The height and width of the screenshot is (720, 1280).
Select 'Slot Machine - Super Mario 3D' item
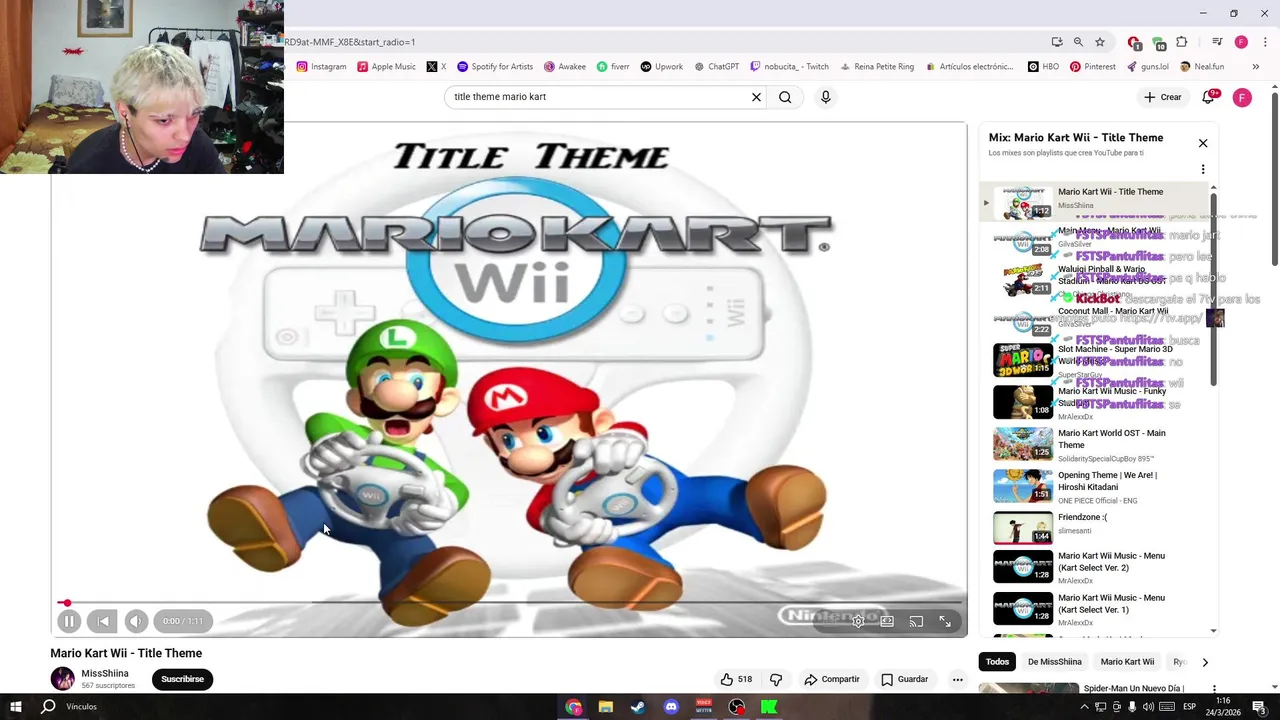coord(1095,360)
